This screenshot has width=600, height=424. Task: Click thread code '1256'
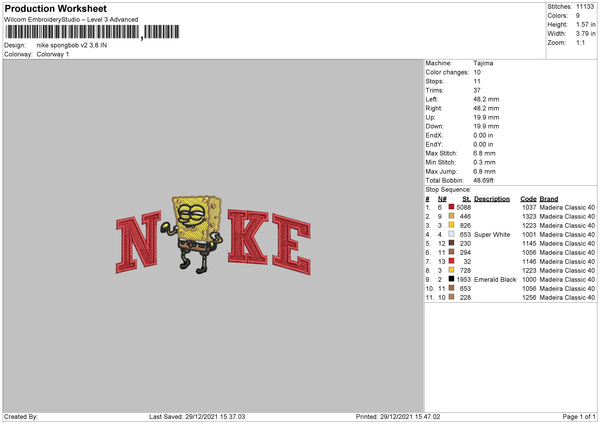tap(529, 297)
